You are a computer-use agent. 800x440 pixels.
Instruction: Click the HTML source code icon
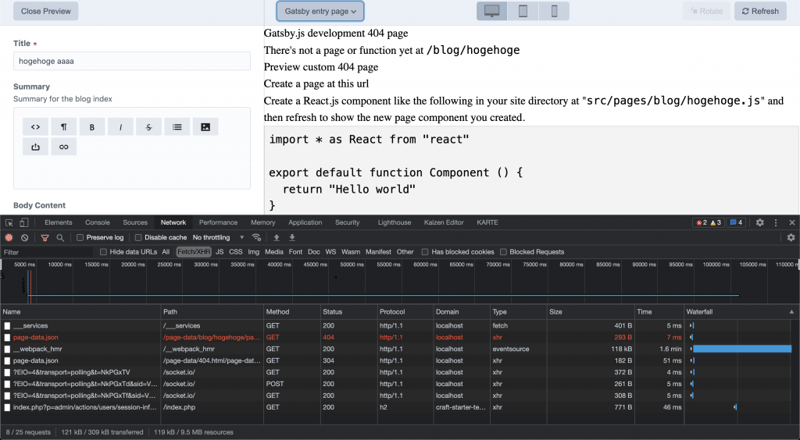(x=36, y=127)
